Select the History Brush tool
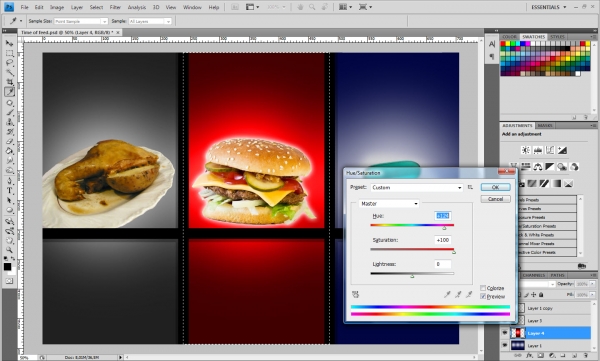 [x=9, y=132]
